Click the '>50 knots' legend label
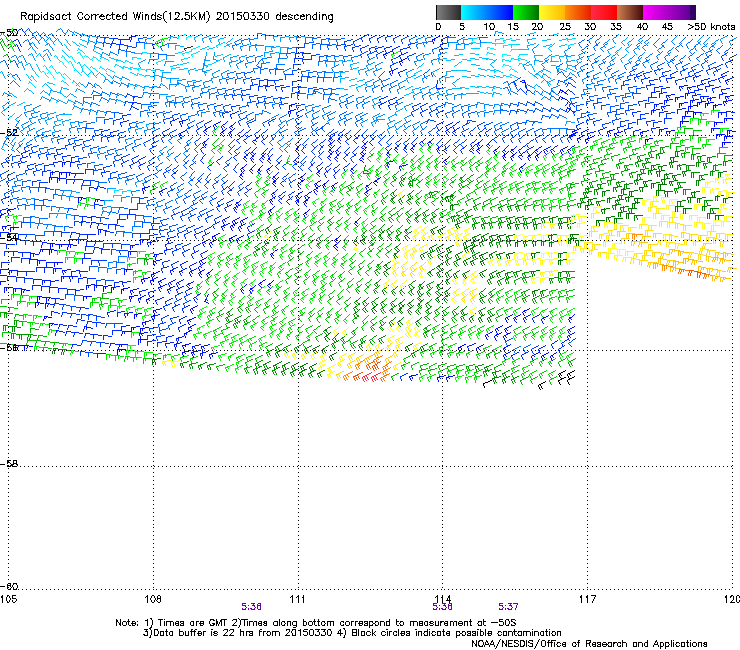 click(711, 27)
